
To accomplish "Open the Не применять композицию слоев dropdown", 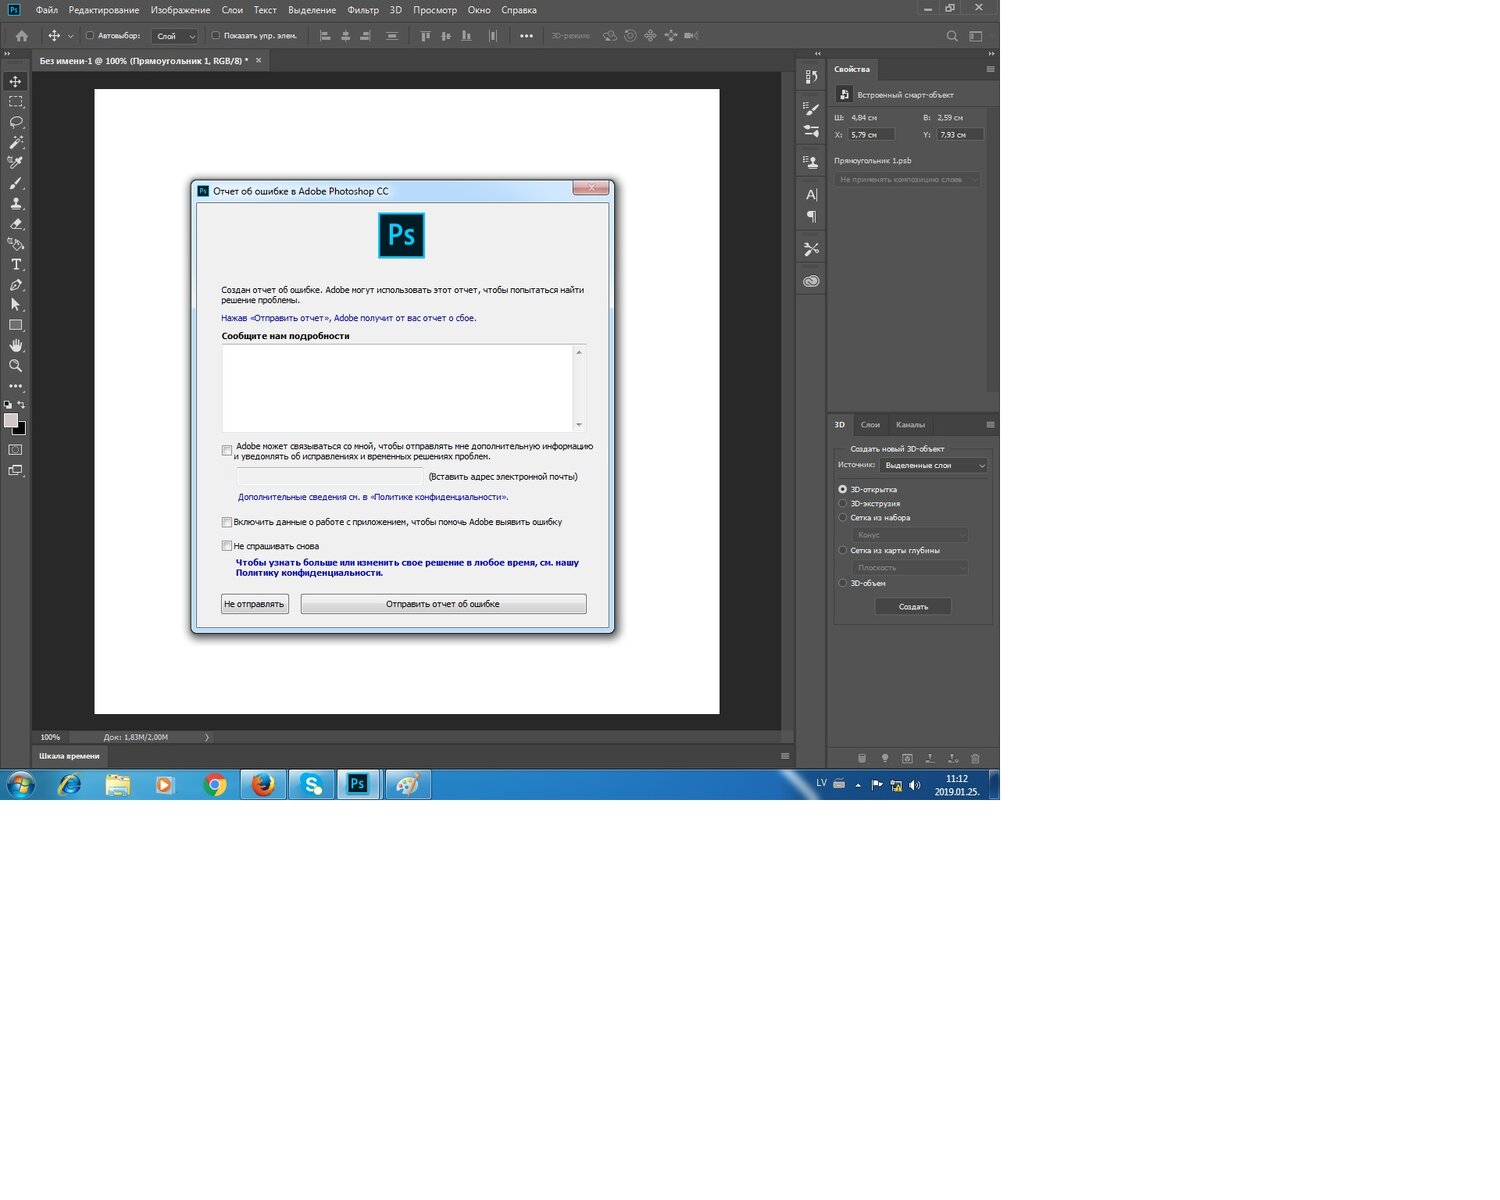I will 908,180.
